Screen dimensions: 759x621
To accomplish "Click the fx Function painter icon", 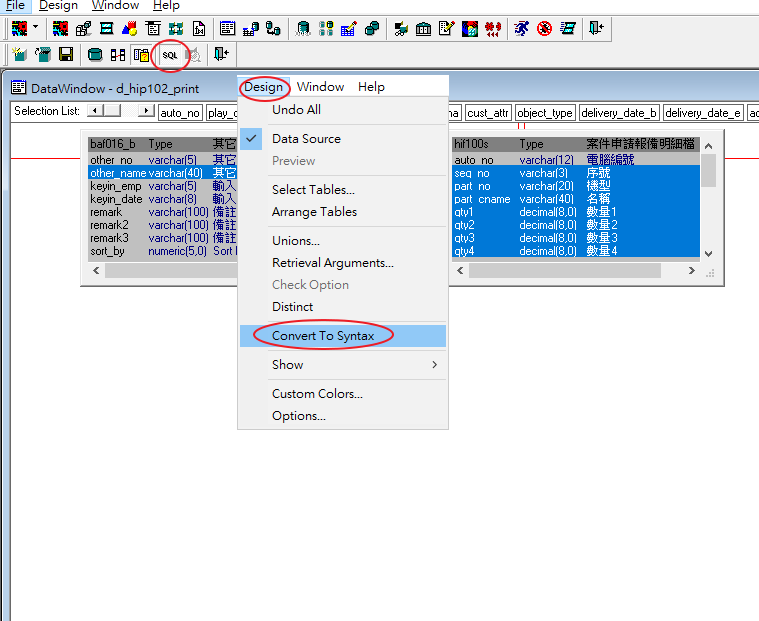I will [199, 29].
